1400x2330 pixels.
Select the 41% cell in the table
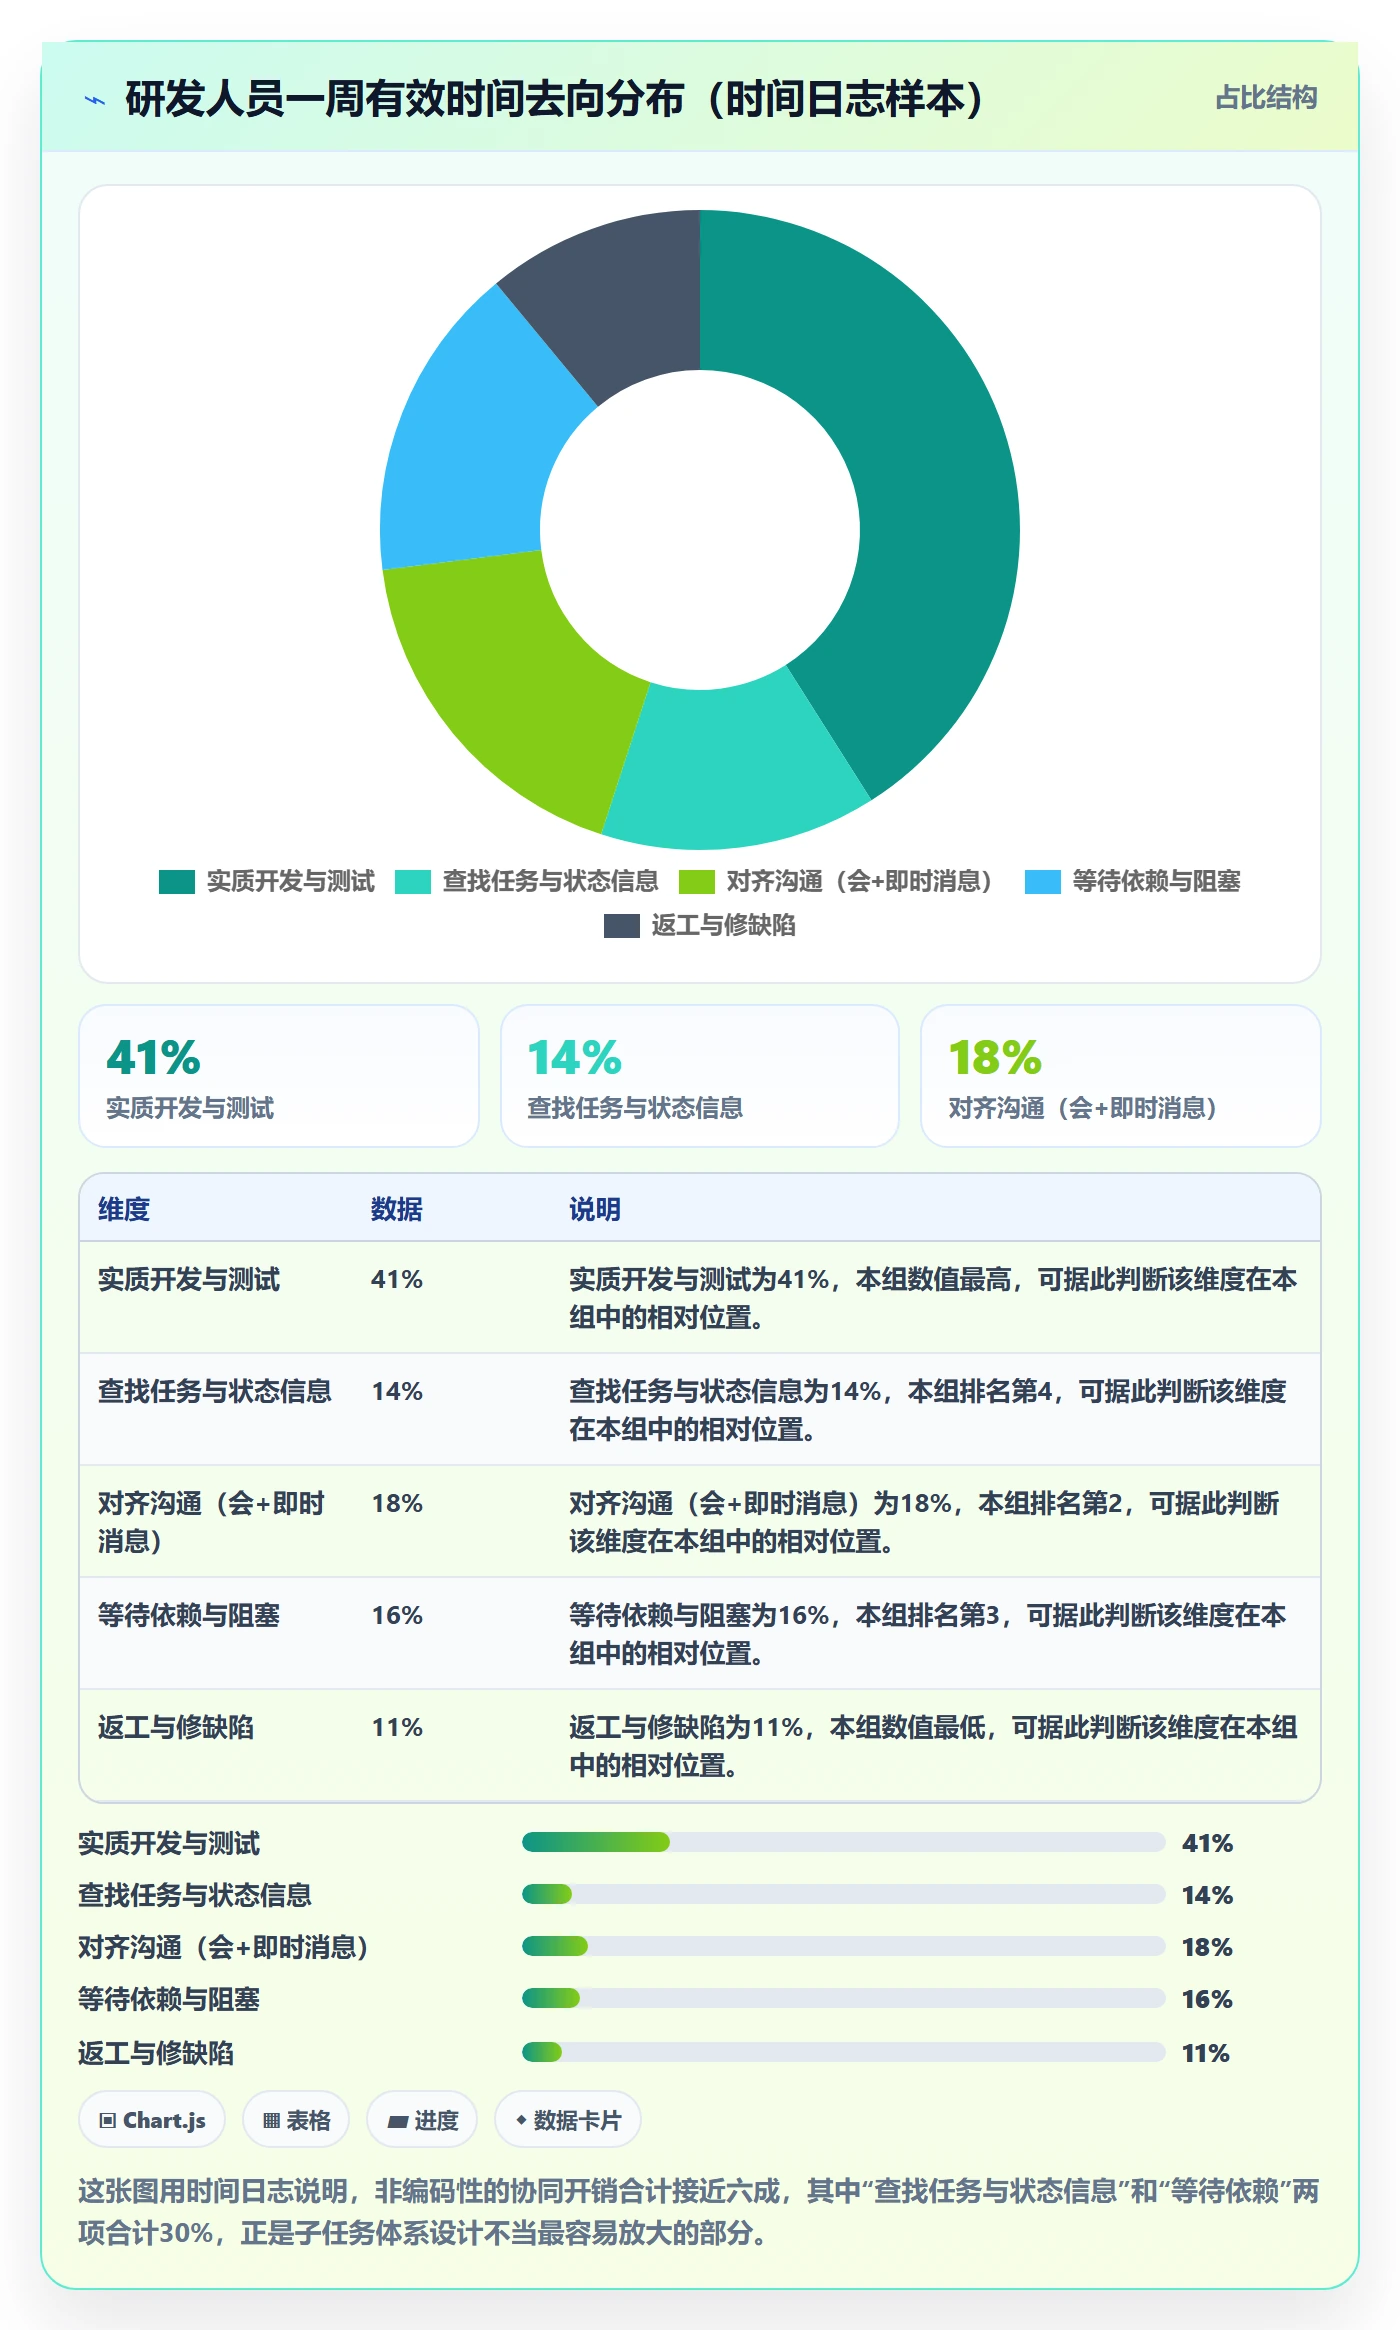pyautogui.click(x=397, y=1279)
